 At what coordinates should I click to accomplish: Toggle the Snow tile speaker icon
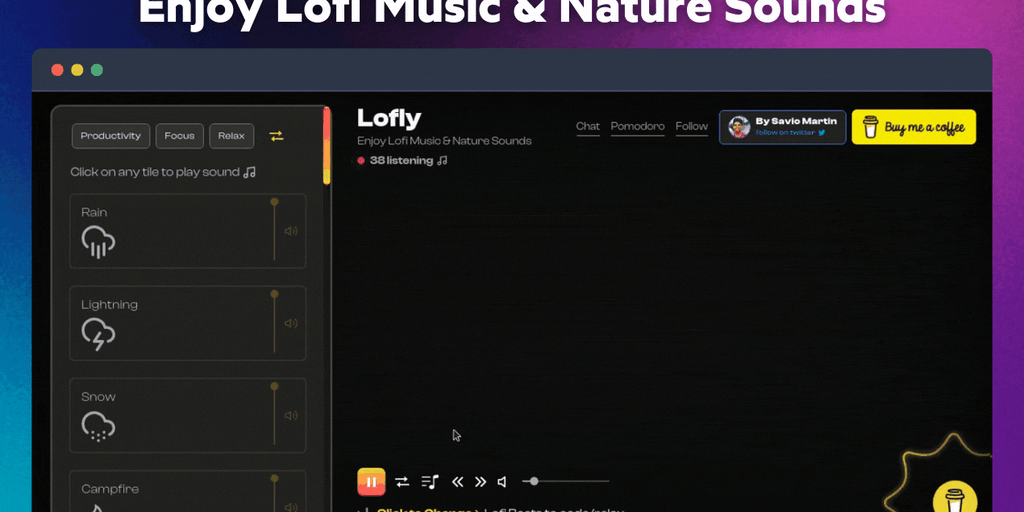click(291, 415)
